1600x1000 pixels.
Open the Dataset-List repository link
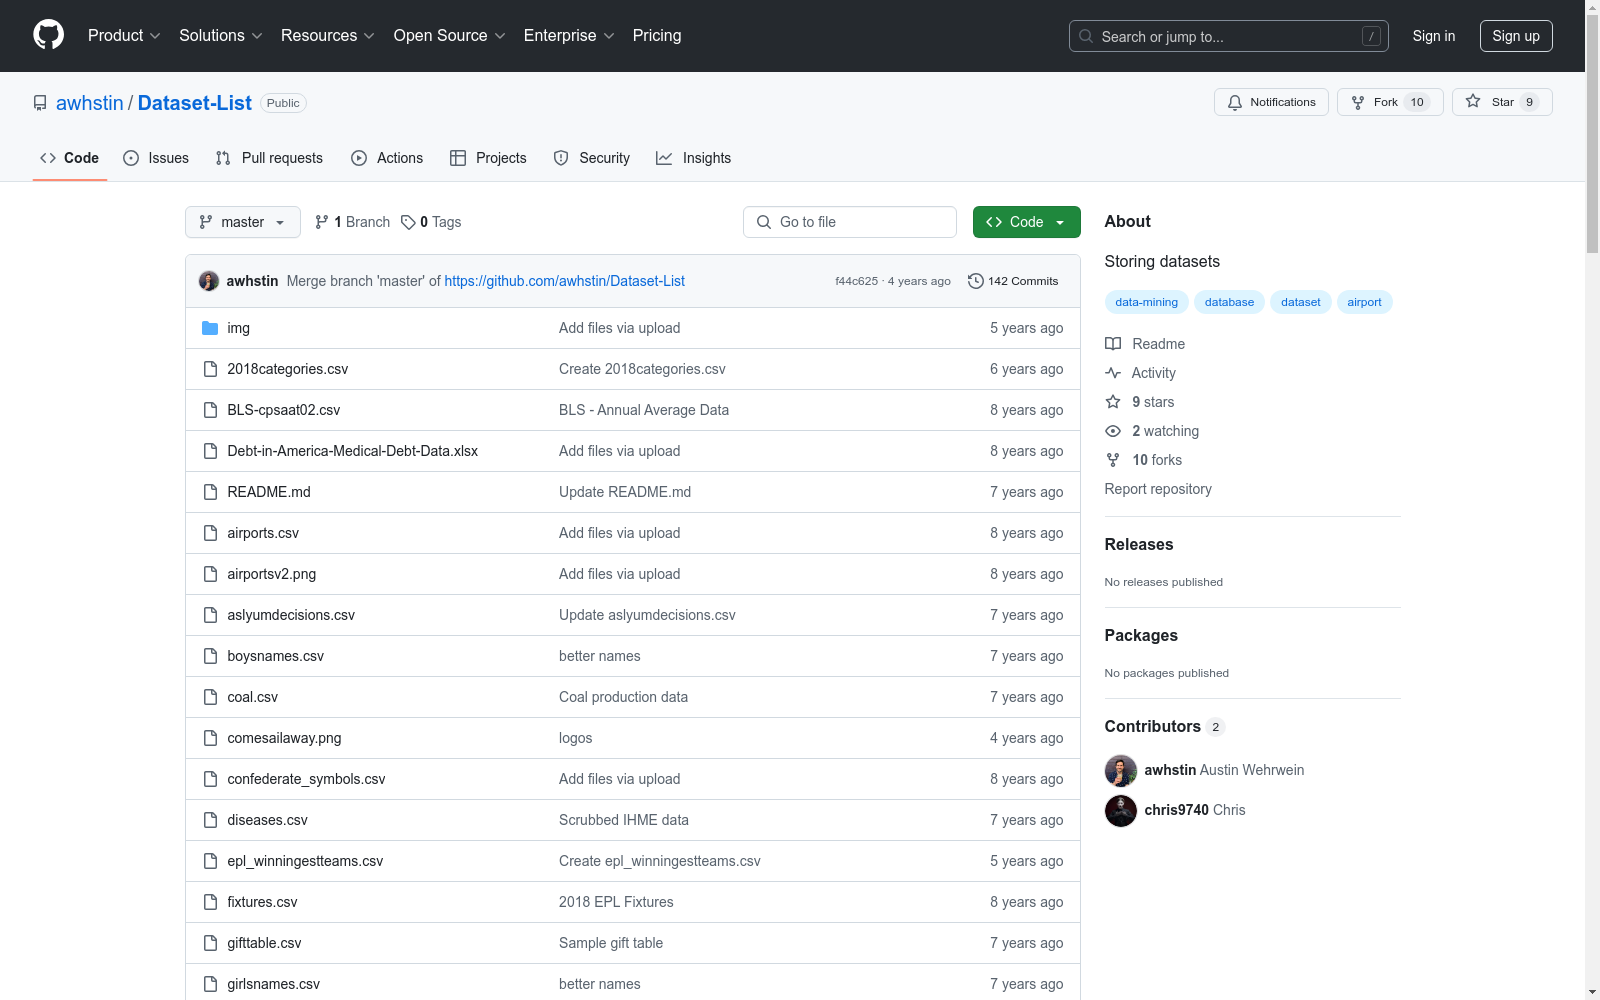(x=195, y=103)
